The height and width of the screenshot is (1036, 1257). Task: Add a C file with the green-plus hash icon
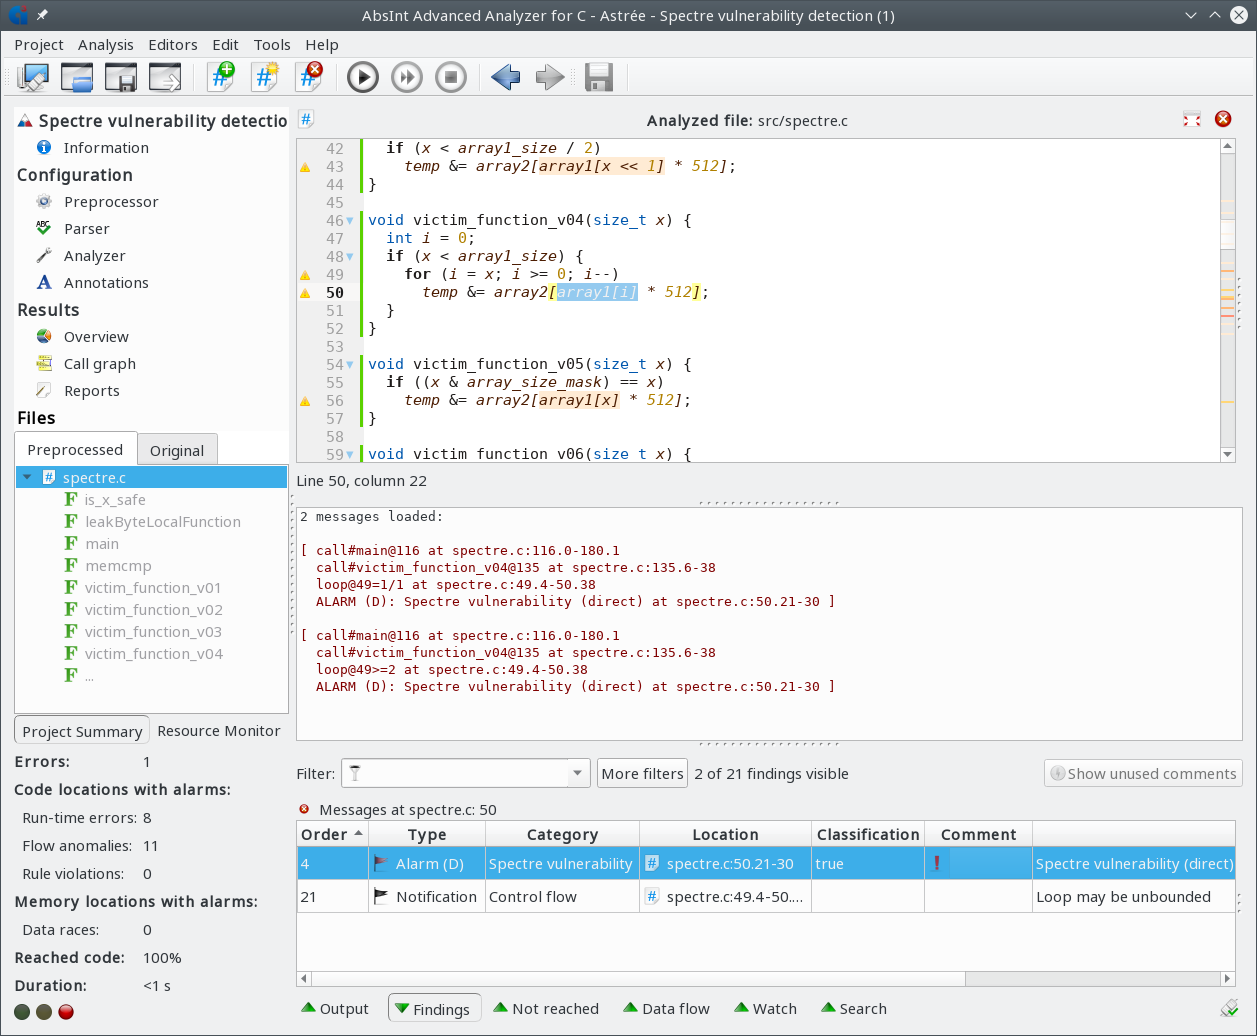click(x=220, y=77)
